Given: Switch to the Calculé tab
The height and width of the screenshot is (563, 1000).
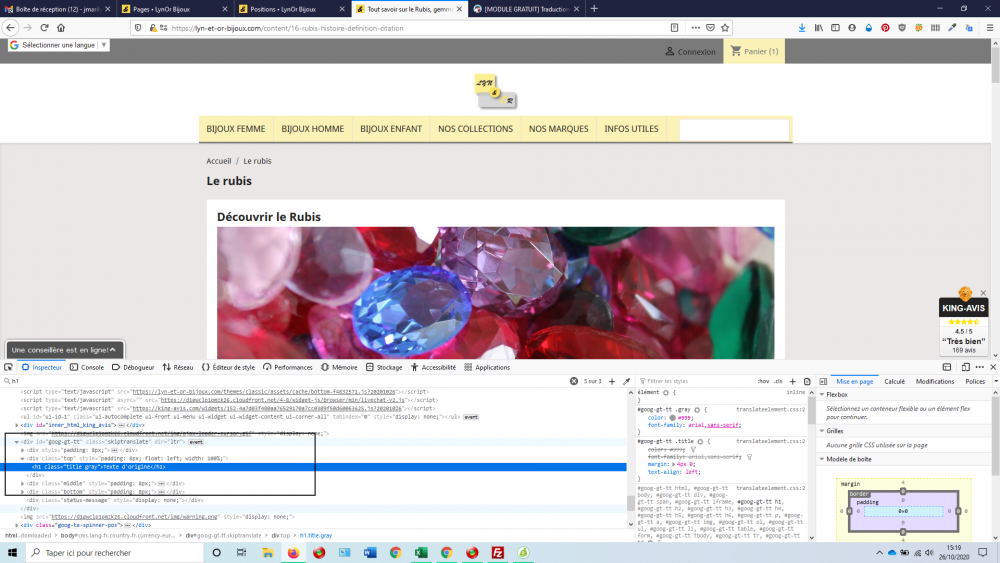Looking at the screenshot, I should pos(894,381).
